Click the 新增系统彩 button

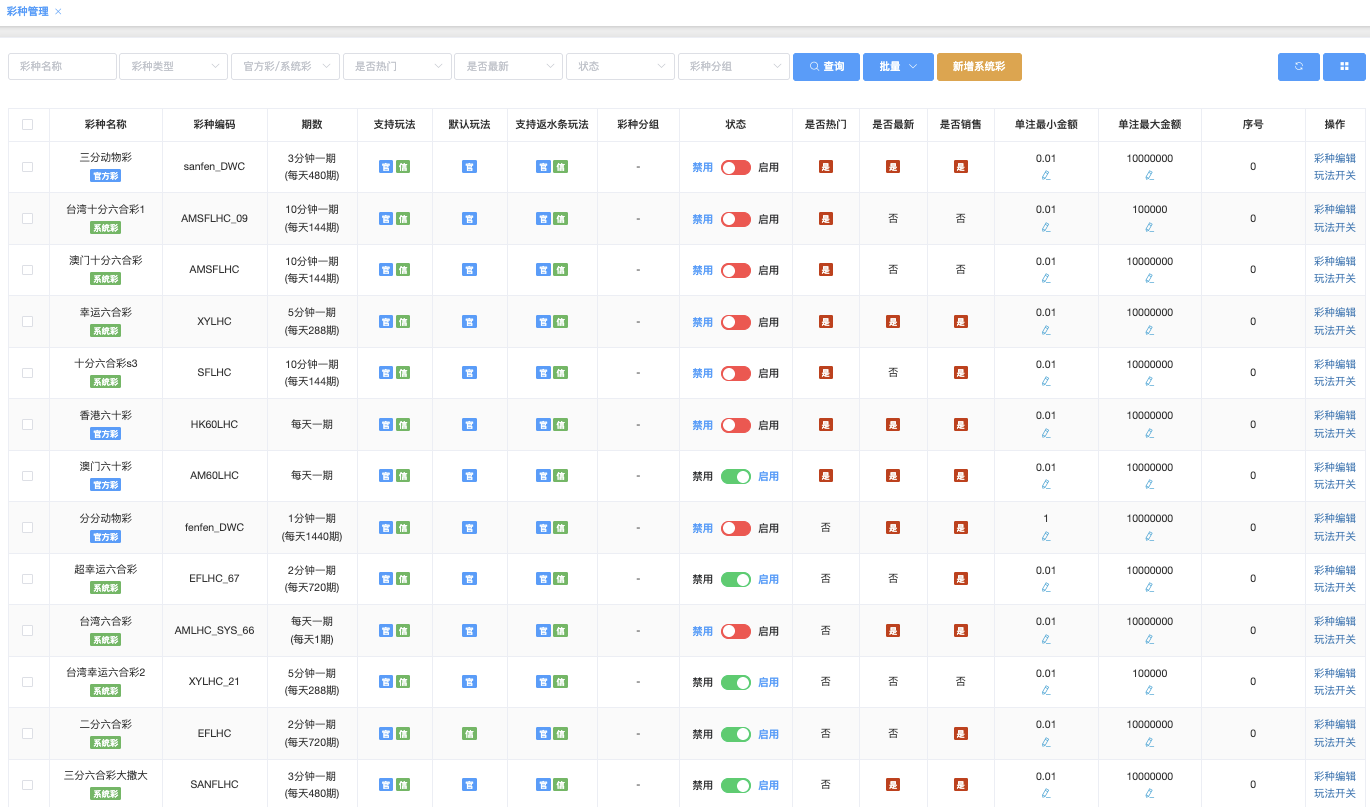pos(978,67)
